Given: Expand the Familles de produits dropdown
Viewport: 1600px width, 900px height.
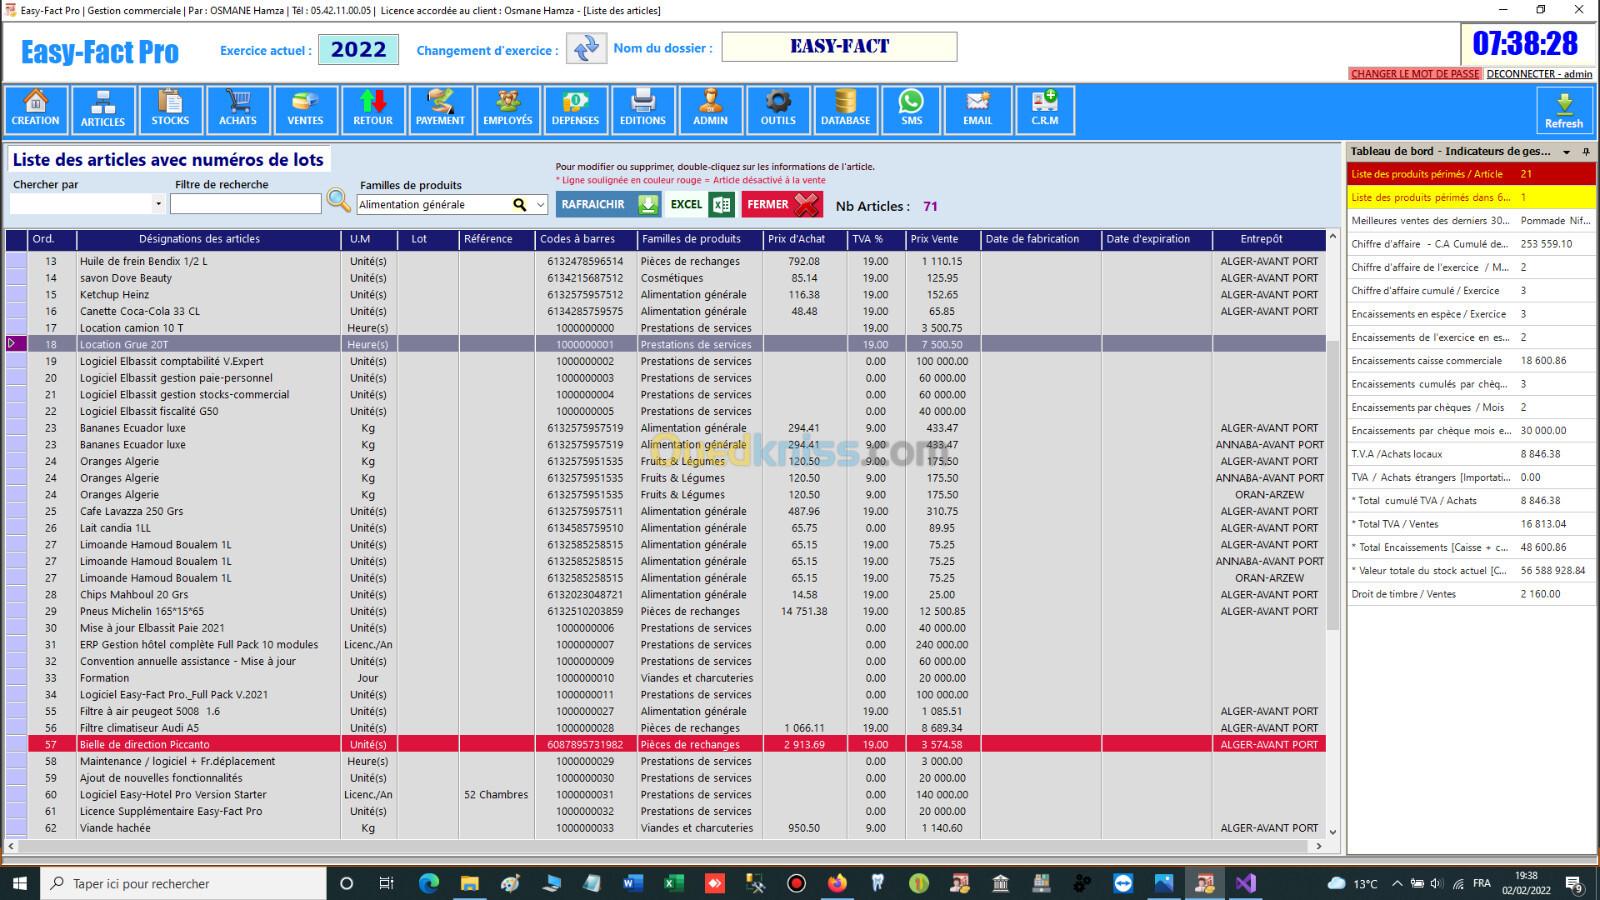Looking at the screenshot, I should [x=541, y=205].
